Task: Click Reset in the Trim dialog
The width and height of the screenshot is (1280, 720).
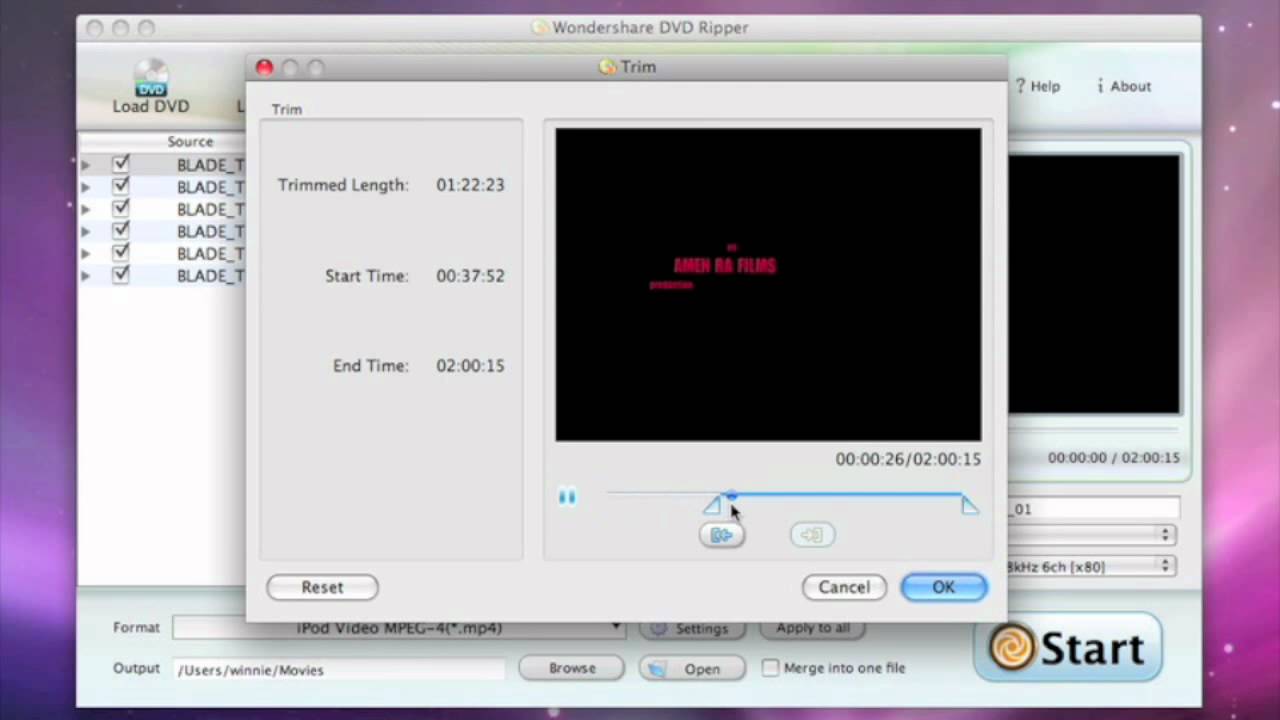Action: coord(322,587)
